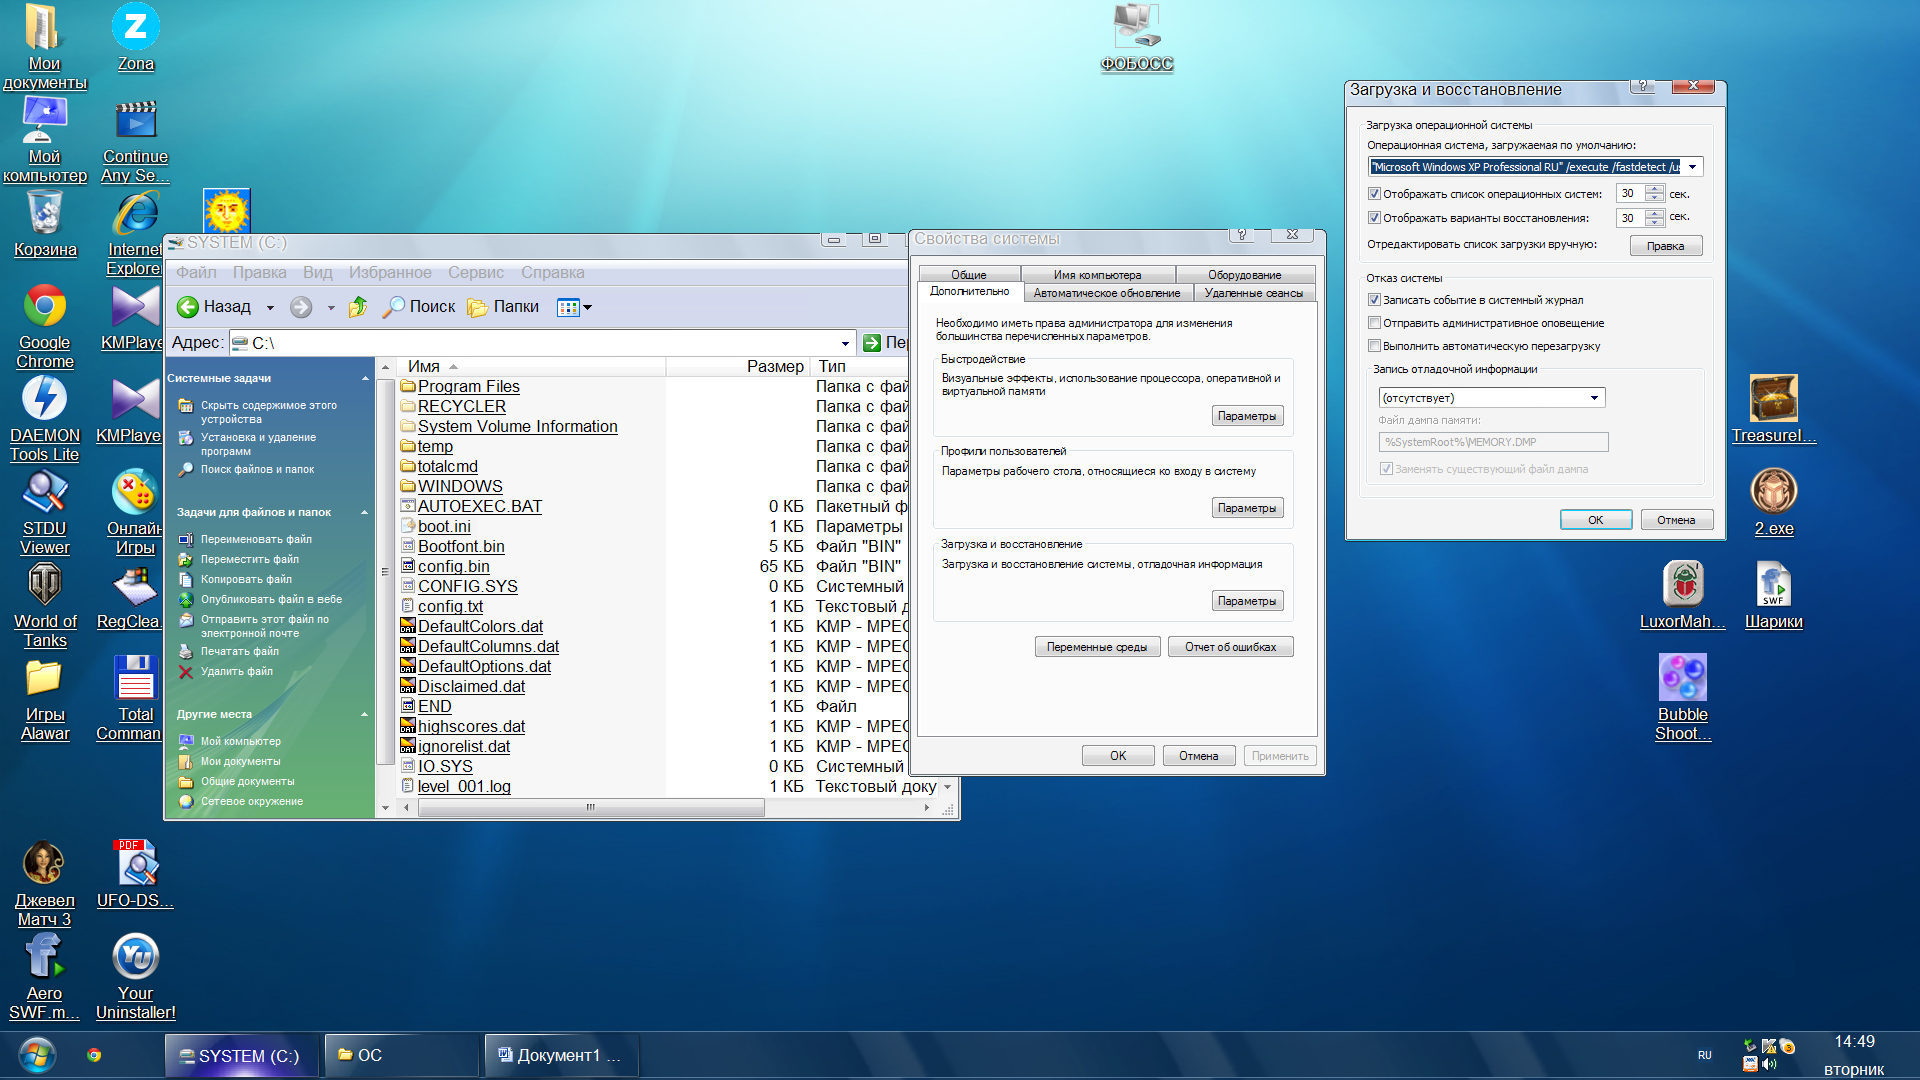Click the Environment Variables button
The image size is (1920, 1080).
click(1097, 647)
